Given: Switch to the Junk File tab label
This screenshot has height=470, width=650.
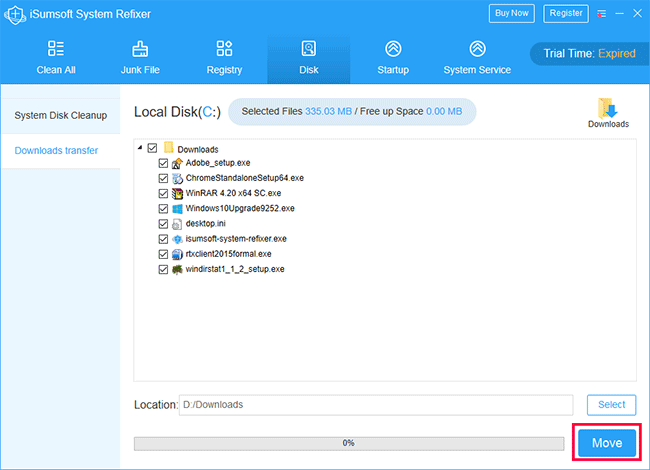Looking at the screenshot, I should pyautogui.click(x=140, y=70).
